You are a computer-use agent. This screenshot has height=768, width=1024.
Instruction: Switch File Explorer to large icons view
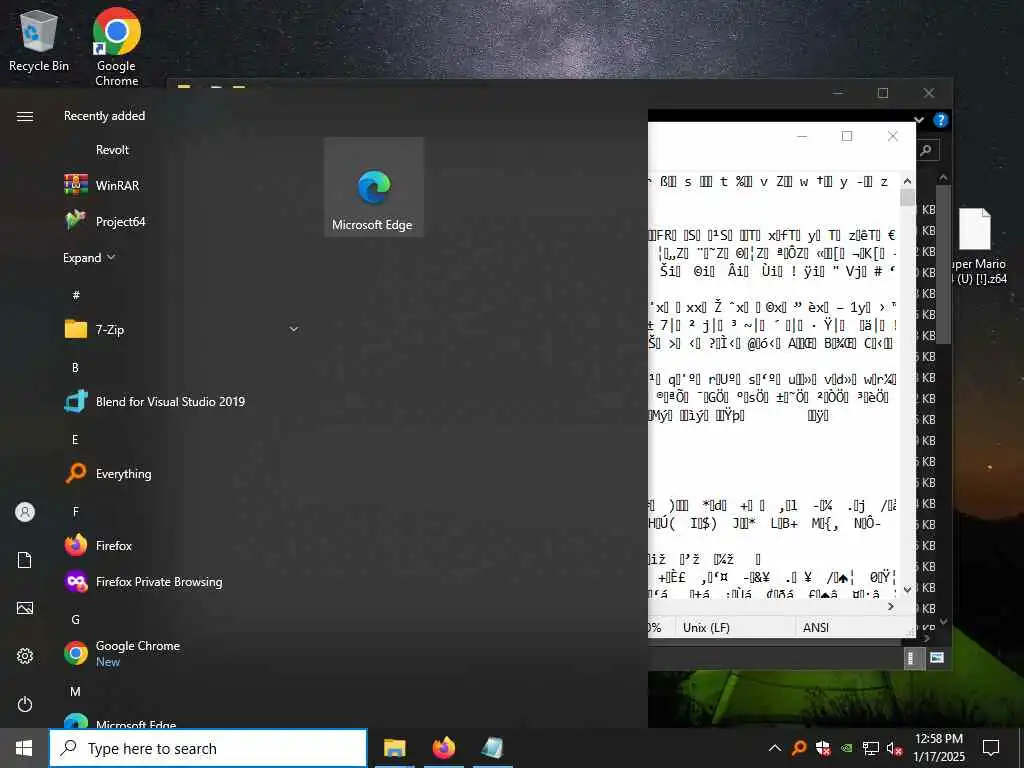click(x=936, y=658)
